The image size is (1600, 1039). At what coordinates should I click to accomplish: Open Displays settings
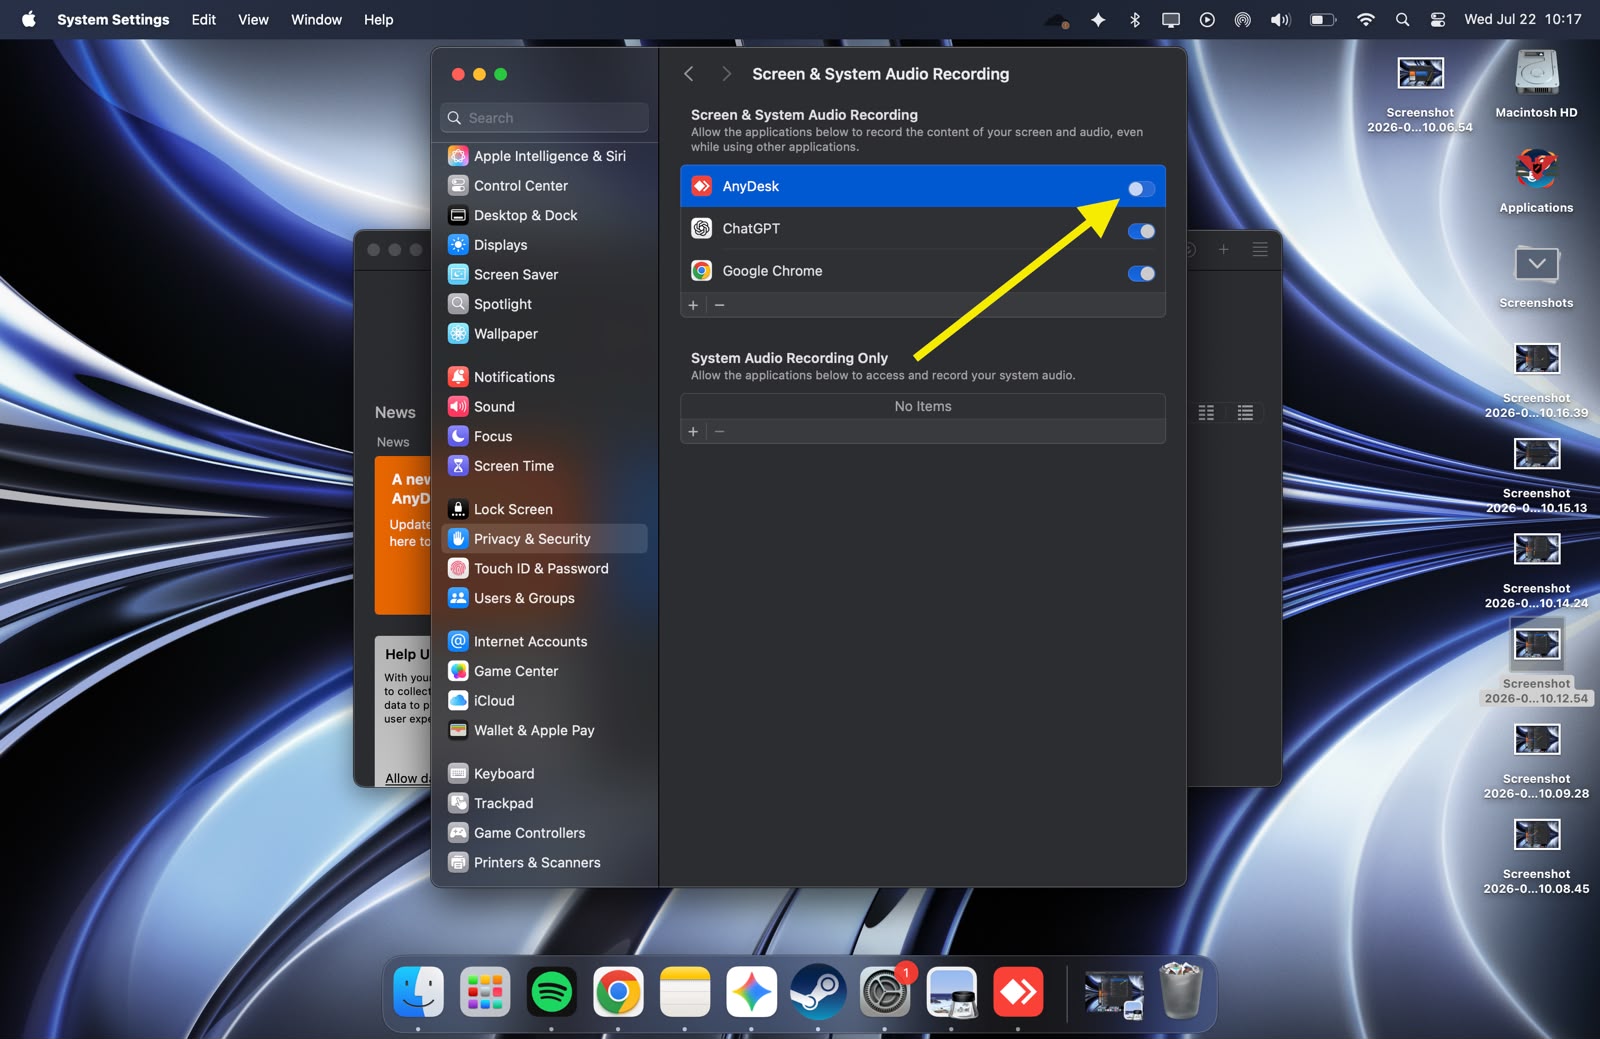click(544, 245)
